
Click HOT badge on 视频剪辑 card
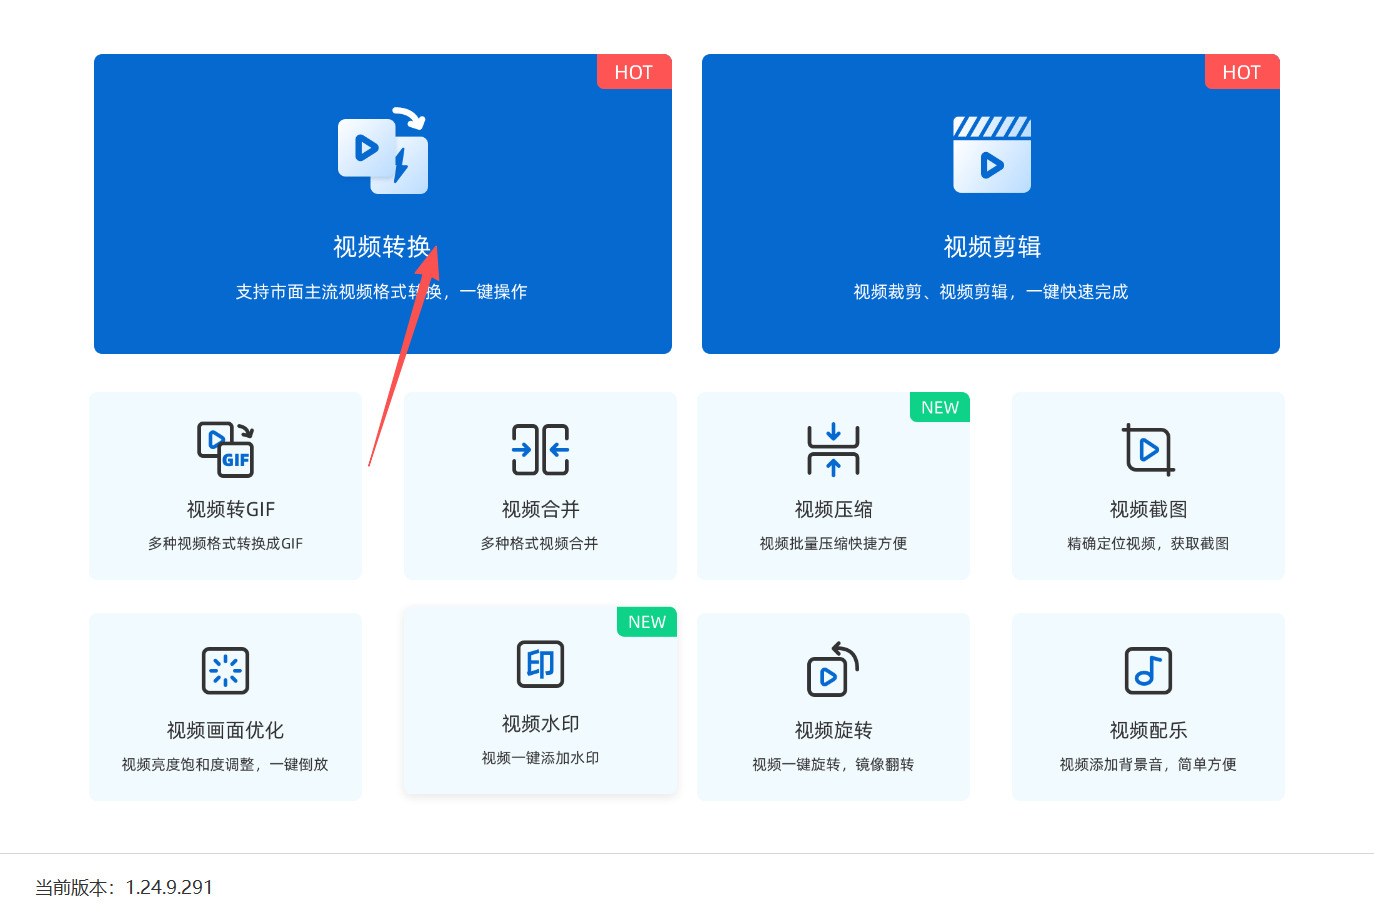pos(1242,72)
